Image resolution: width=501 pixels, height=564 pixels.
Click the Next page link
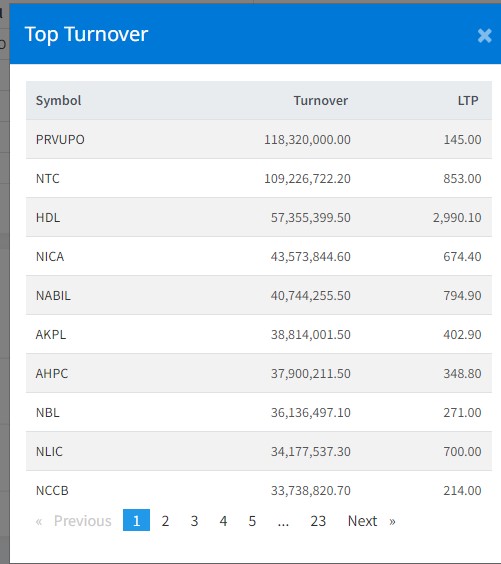pyautogui.click(x=362, y=520)
